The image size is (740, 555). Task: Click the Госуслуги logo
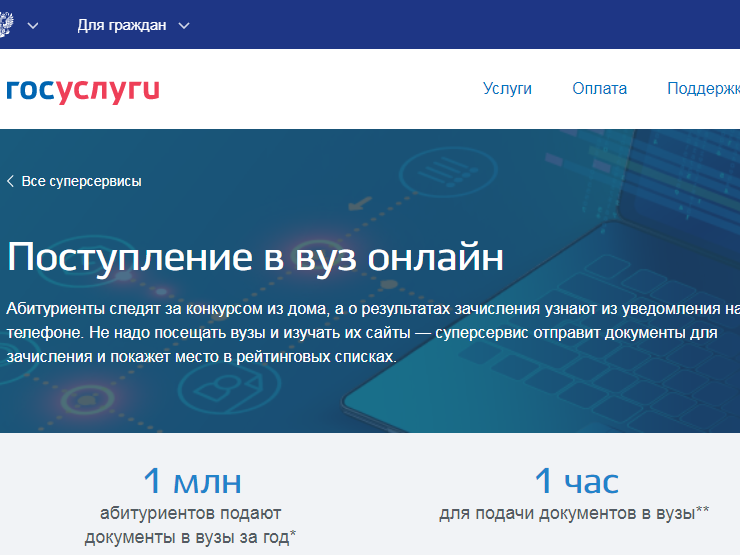point(83,91)
